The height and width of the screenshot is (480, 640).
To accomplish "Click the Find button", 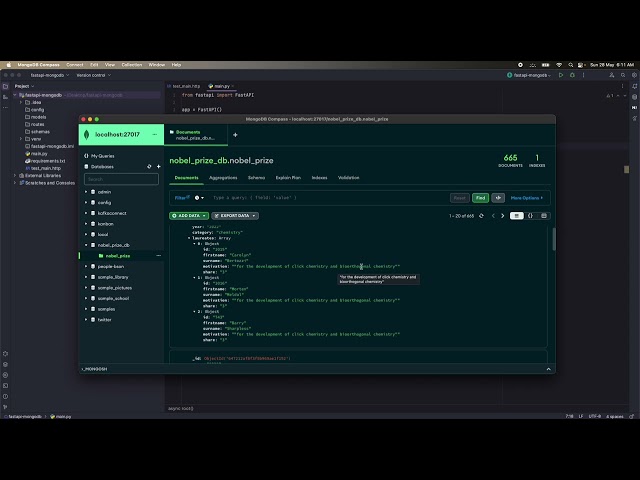I will point(480,198).
